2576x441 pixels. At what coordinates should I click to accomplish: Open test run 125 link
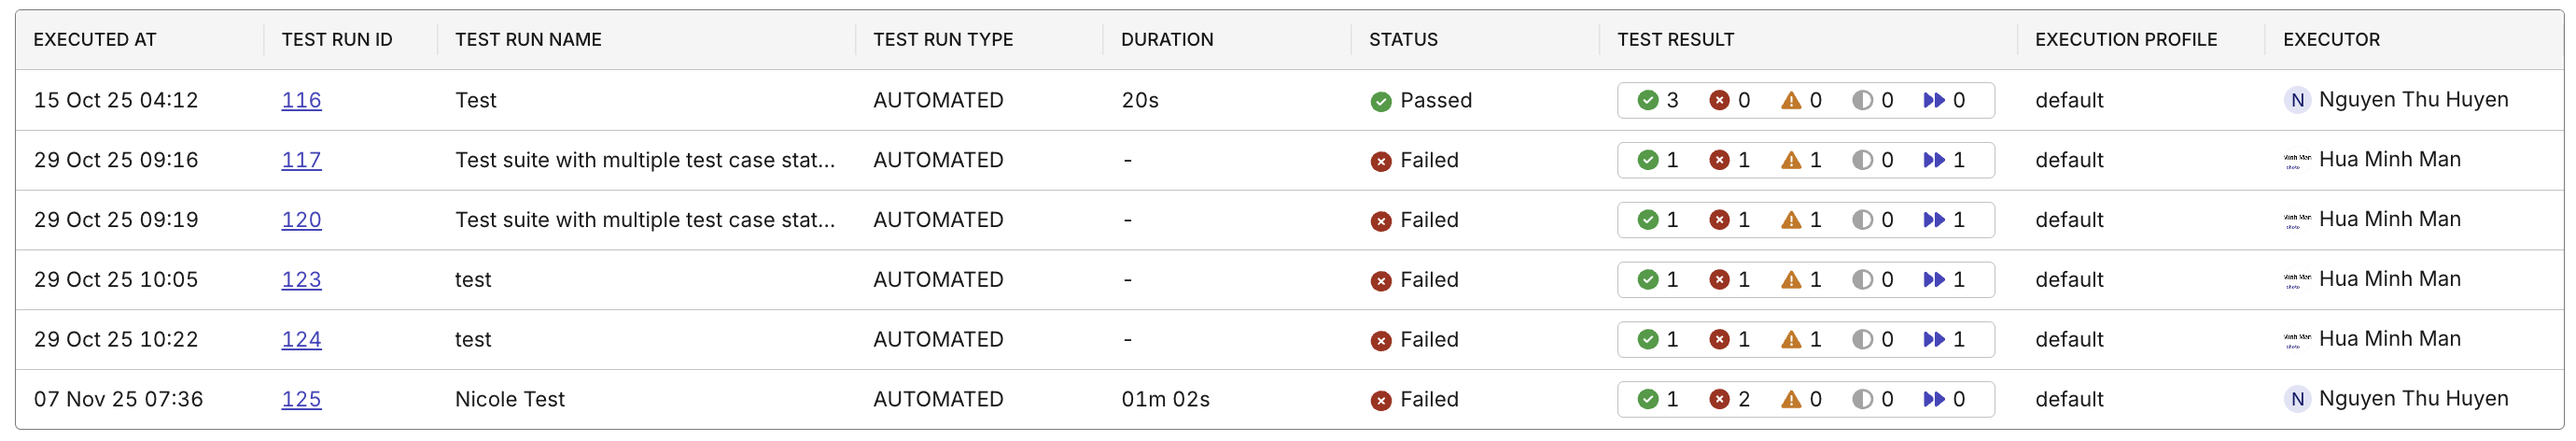301,399
